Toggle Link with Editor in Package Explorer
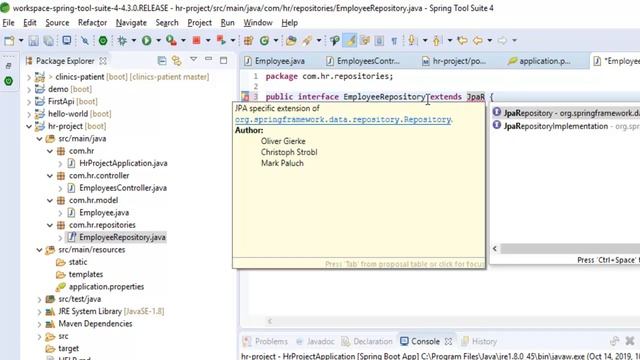Image resolution: width=640 pixels, height=360 pixels. [x=177, y=61]
